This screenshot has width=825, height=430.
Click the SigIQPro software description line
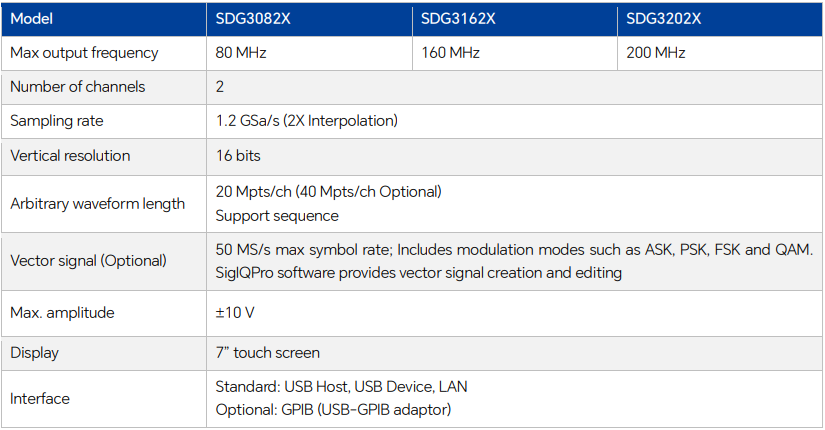pyautogui.click(x=418, y=273)
